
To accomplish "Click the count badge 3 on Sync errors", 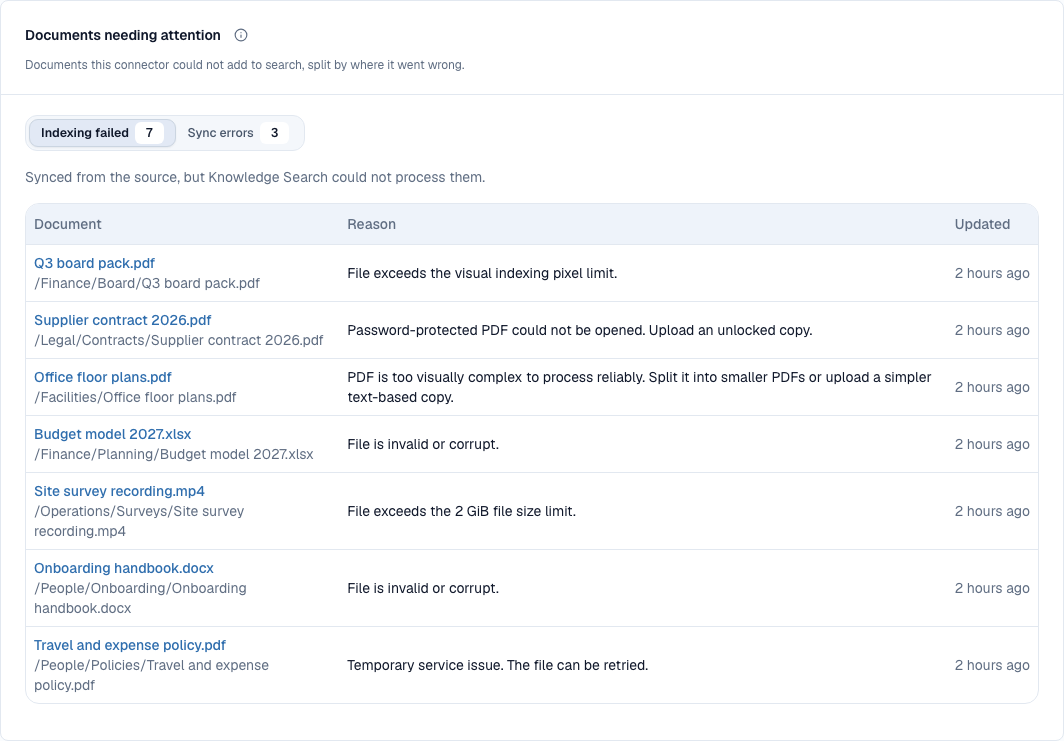I will pyautogui.click(x=274, y=133).
